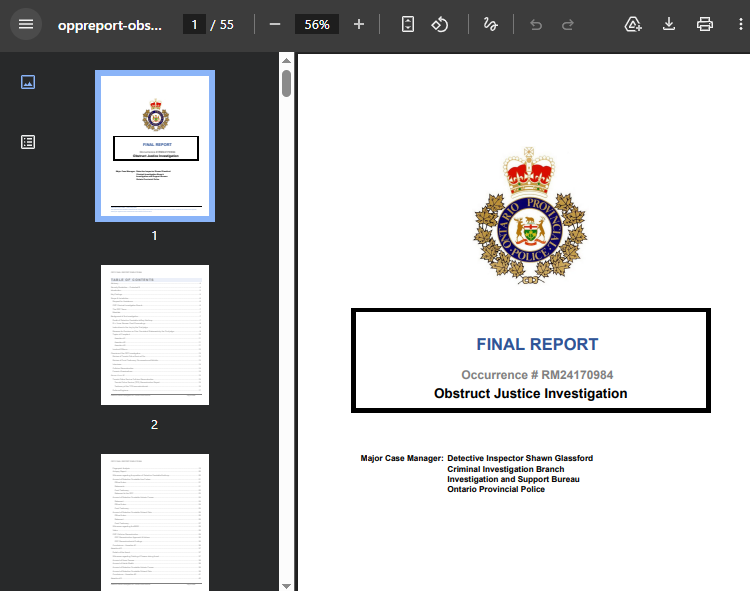
Task: Click the undo arrow icon
Action: click(536, 24)
